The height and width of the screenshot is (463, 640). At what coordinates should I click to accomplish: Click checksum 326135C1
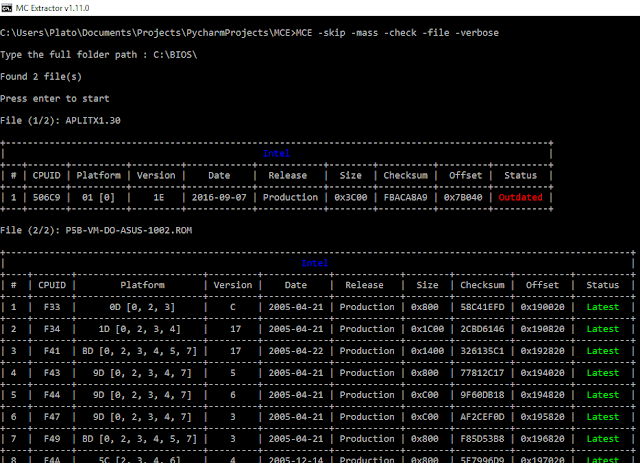click(x=482, y=351)
